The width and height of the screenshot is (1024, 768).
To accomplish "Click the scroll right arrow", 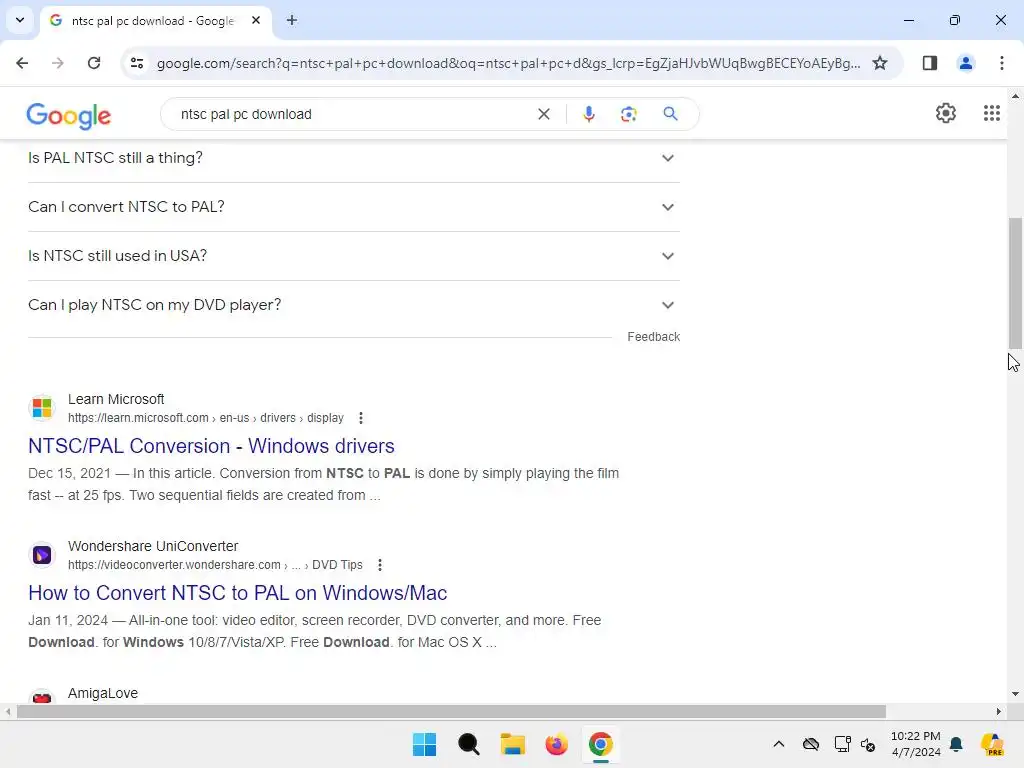I will pos(999,712).
